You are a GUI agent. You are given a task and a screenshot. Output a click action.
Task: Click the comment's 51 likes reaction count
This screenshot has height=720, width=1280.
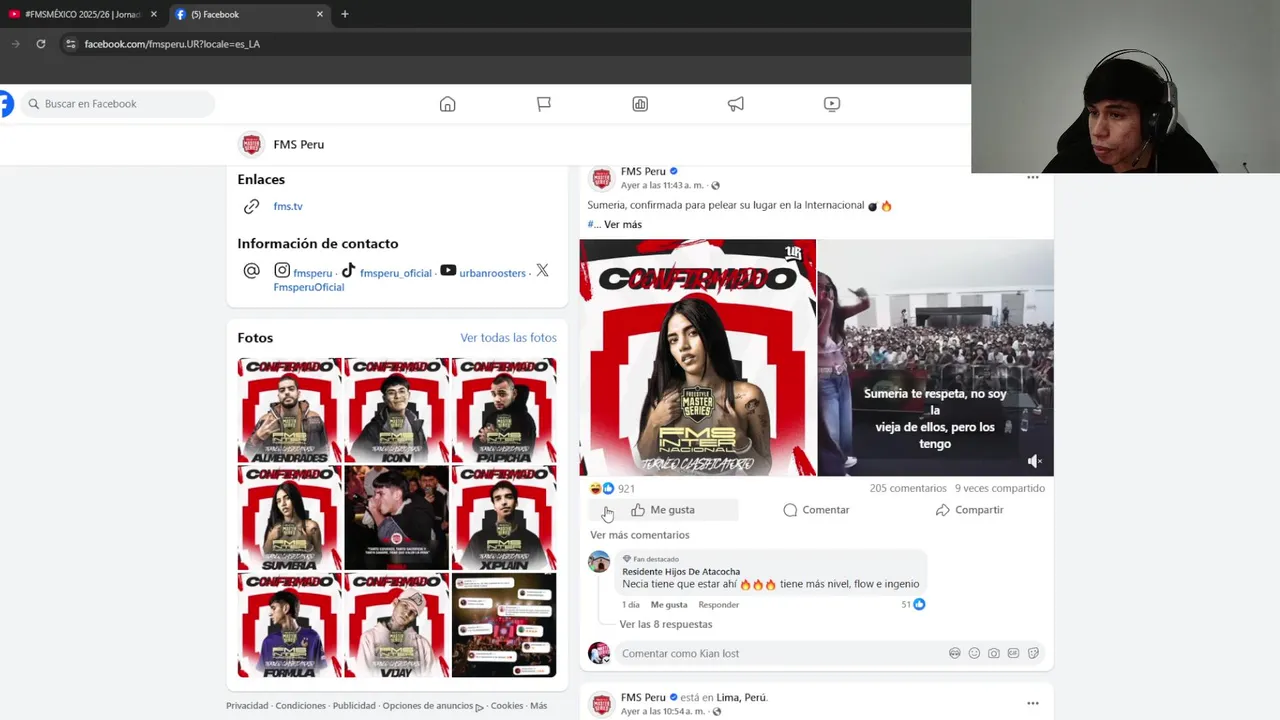[913, 604]
